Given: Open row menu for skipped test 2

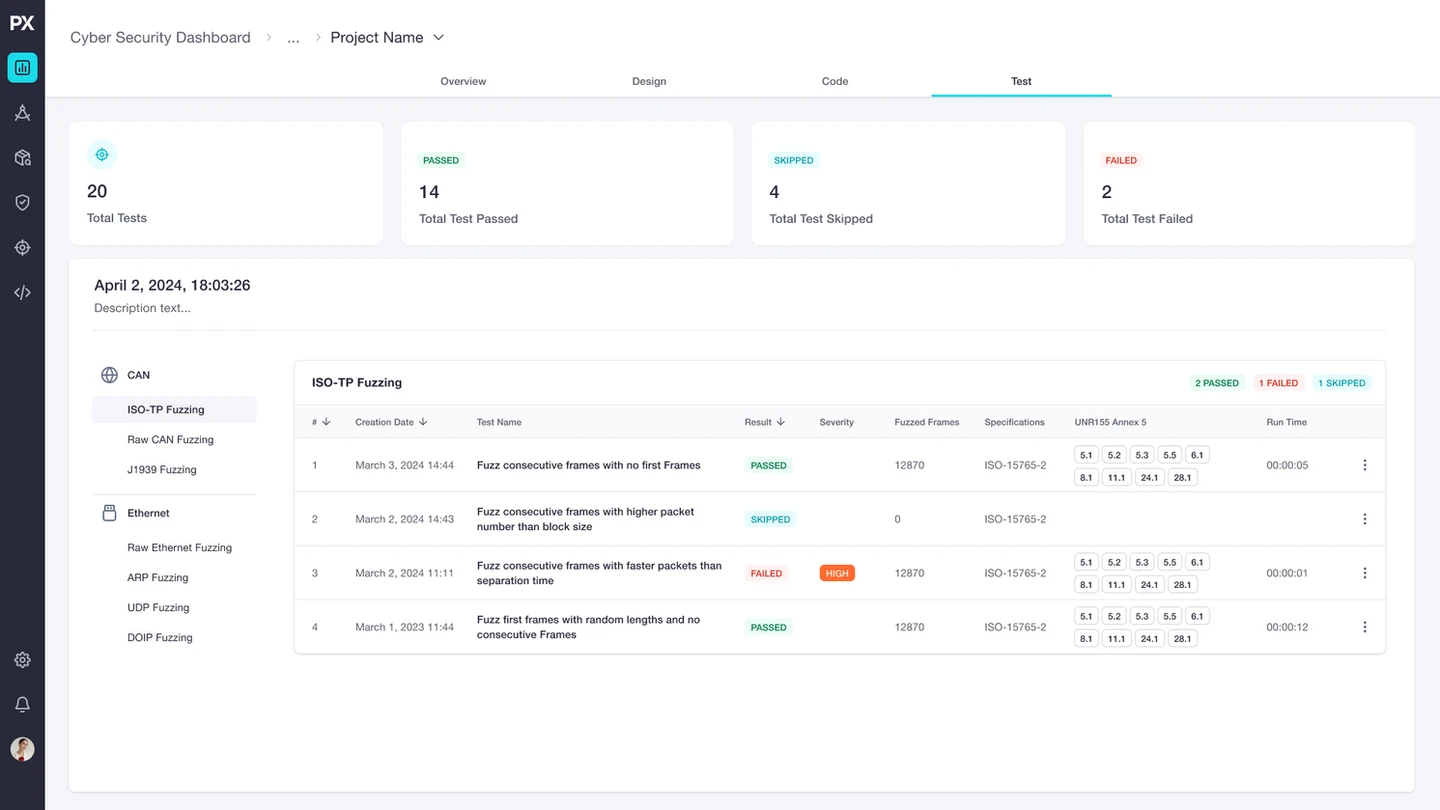Looking at the screenshot, I should pos(1365,519).
